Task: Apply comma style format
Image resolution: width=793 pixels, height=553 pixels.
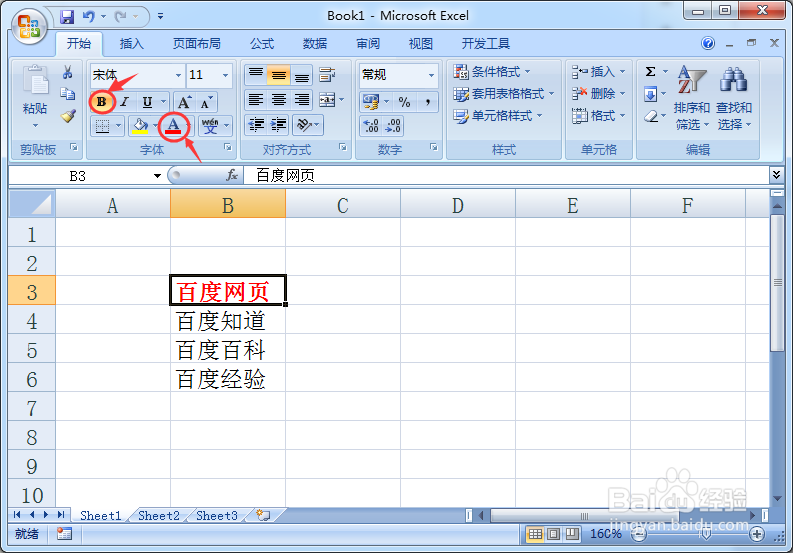Action: [x=428, y=102]
